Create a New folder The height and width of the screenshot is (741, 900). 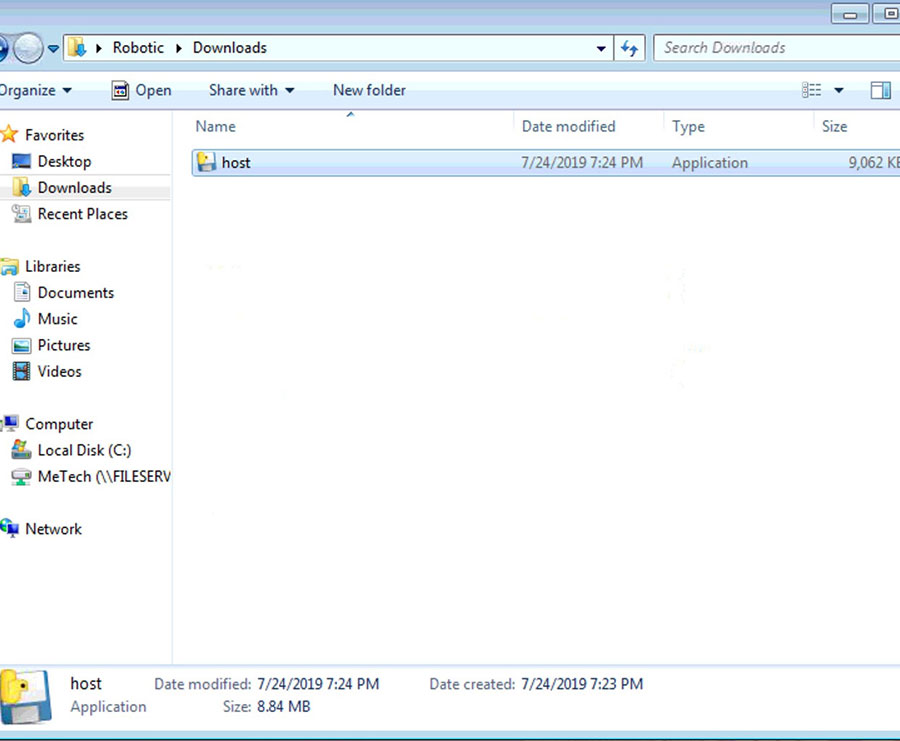click(369, 90)
